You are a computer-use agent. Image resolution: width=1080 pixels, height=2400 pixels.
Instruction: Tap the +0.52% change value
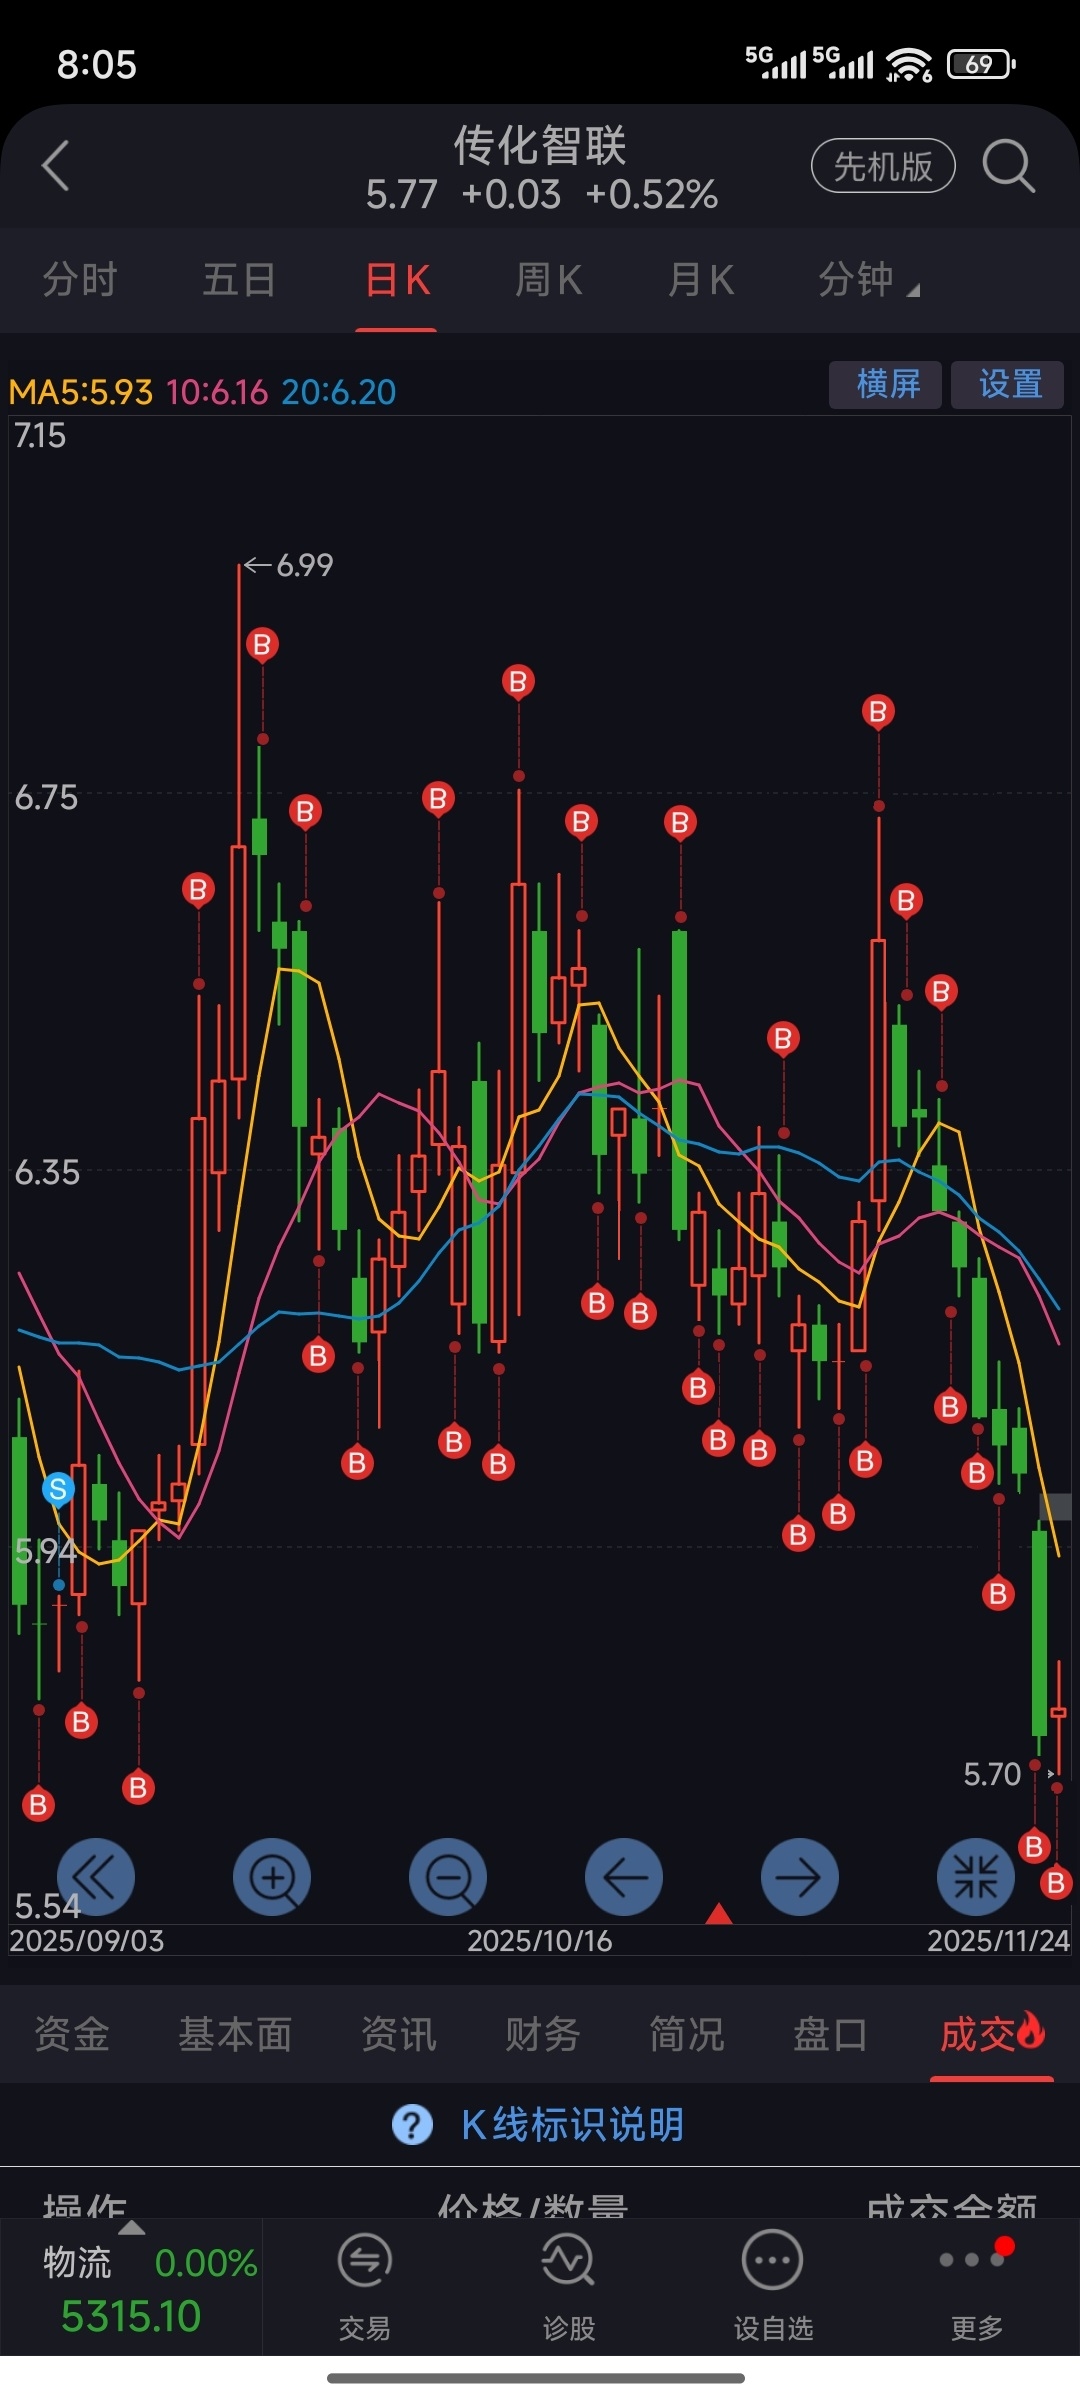pyautogui.click(x=652, y=195)
